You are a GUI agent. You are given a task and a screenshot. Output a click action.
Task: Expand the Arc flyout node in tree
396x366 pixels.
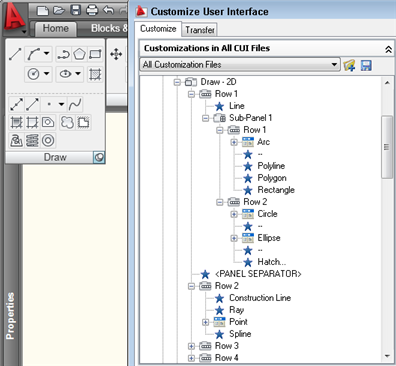coord(234,142)
